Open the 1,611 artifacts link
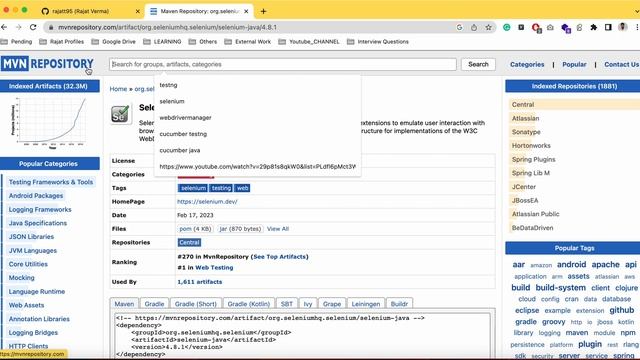 [200, 282]
